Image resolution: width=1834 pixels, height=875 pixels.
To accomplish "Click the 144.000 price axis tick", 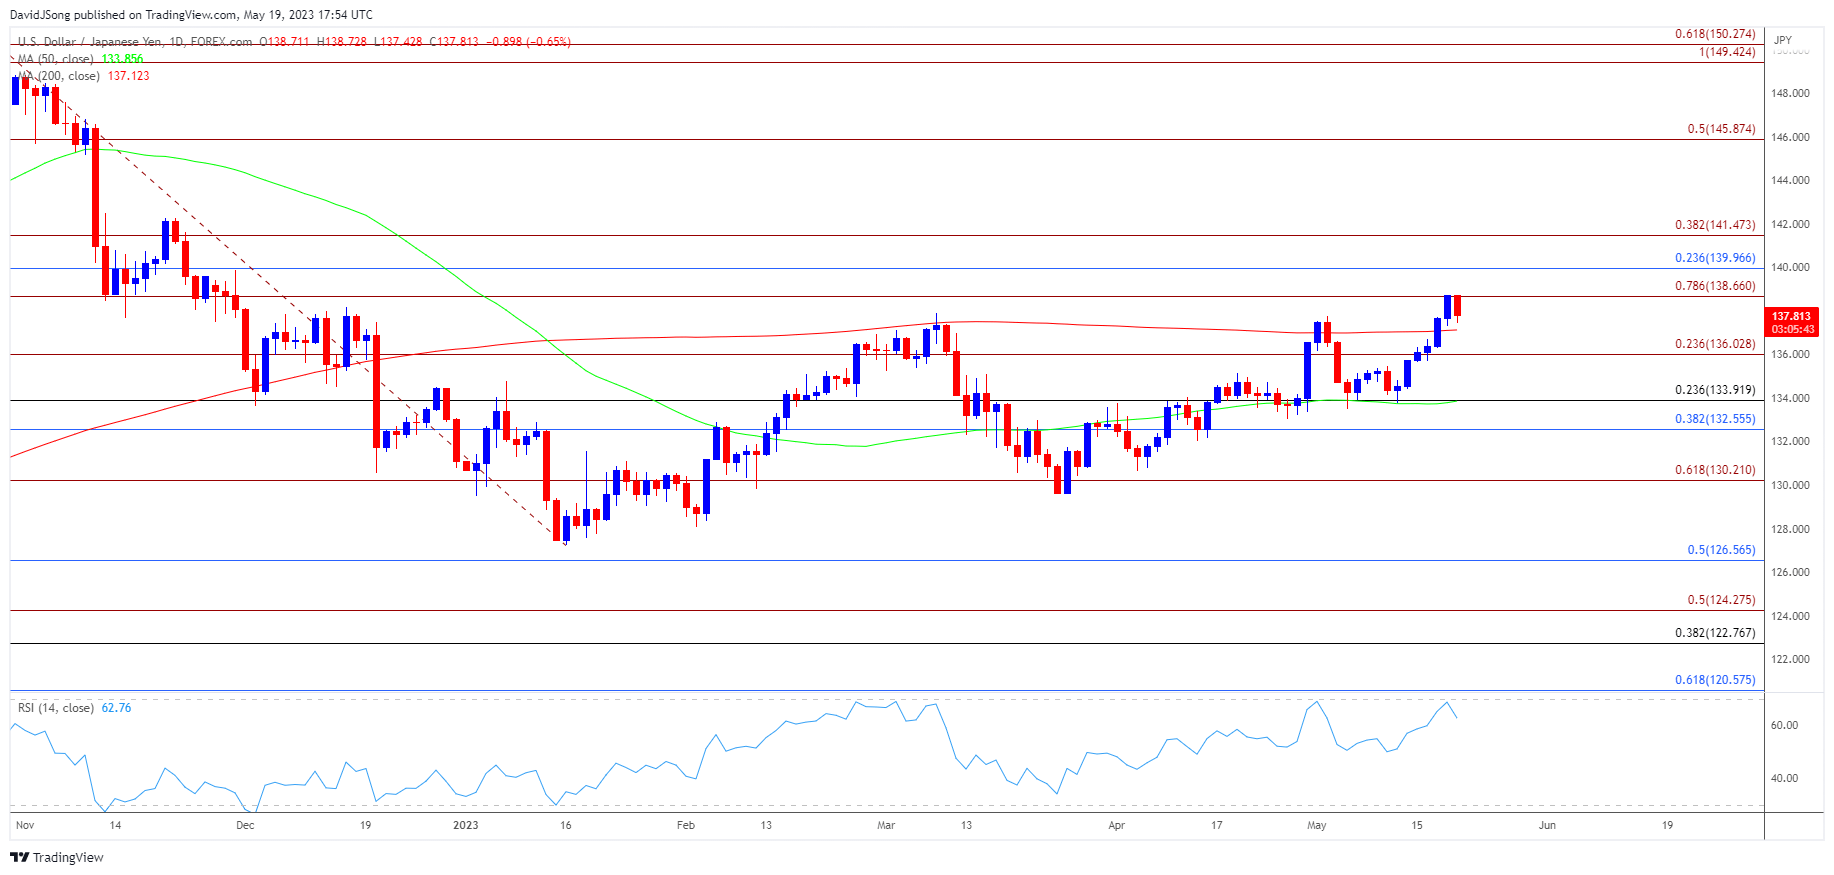I will coord(1790,180).
